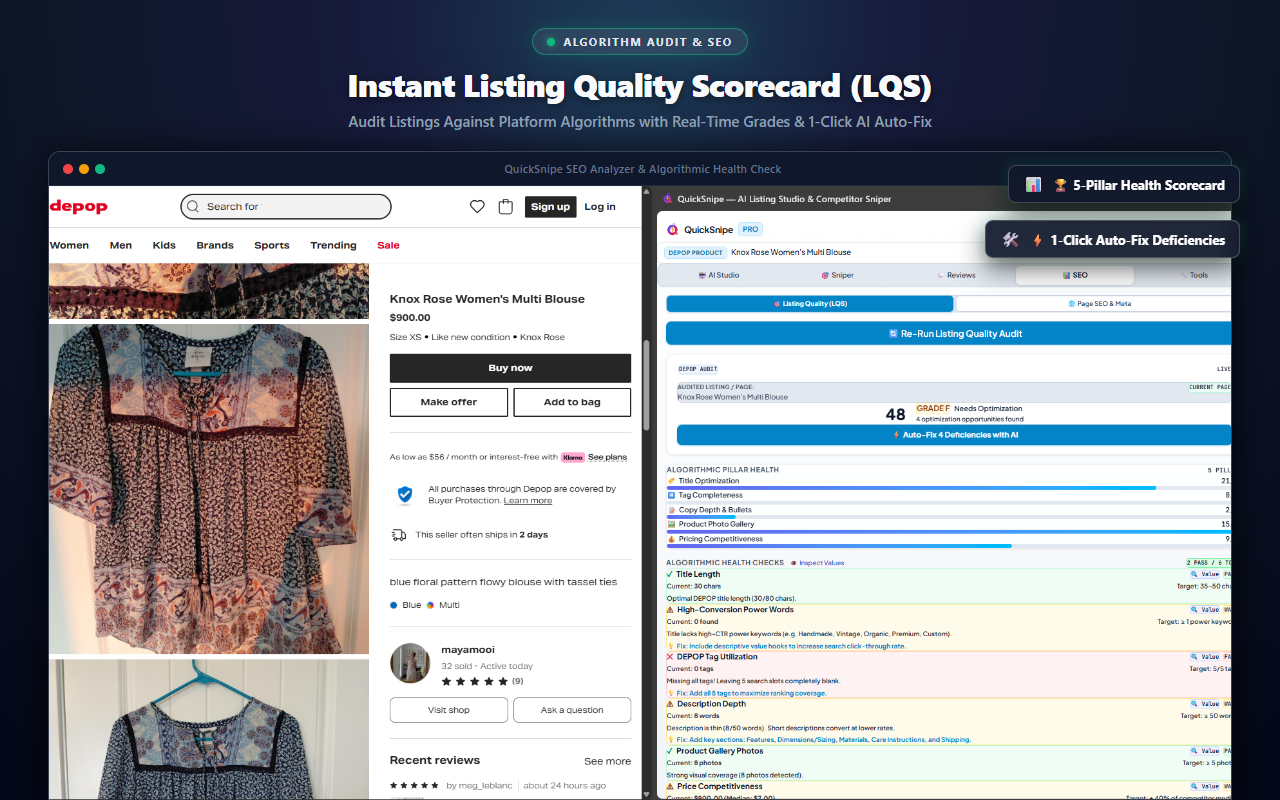Open the Sale category in Depop menu
Viewport: 1280px width, 800px height.
click(388, 245)
